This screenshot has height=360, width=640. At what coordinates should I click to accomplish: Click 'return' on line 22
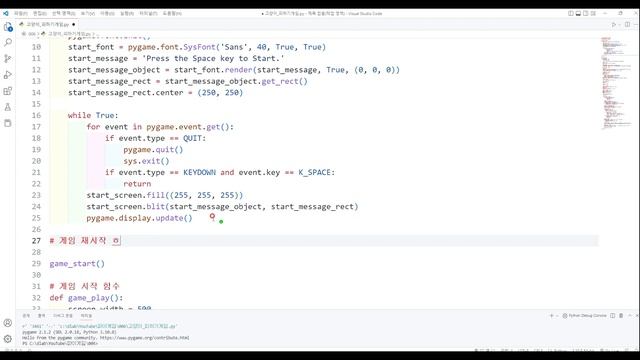pyautogui.click(x=137, y=184)
